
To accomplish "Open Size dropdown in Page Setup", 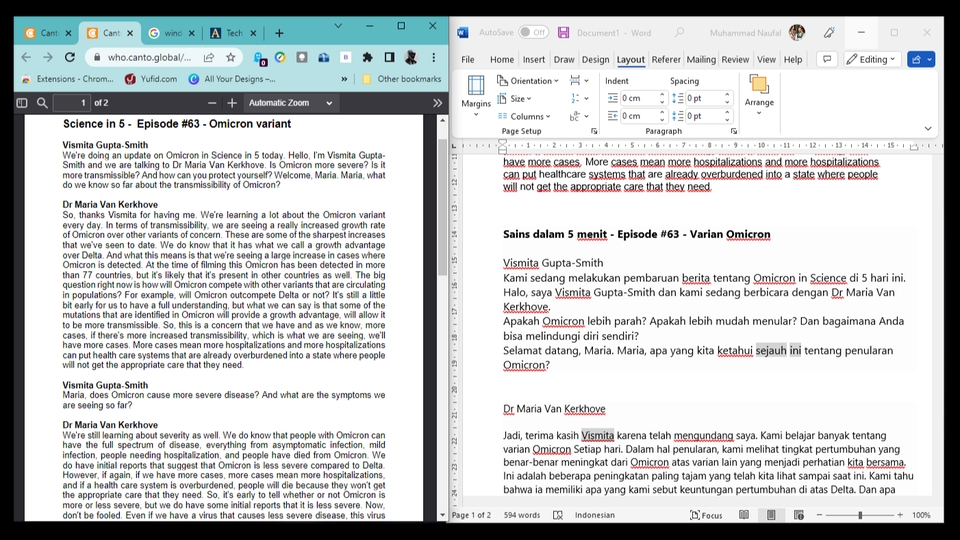I will tap(514, 99).
